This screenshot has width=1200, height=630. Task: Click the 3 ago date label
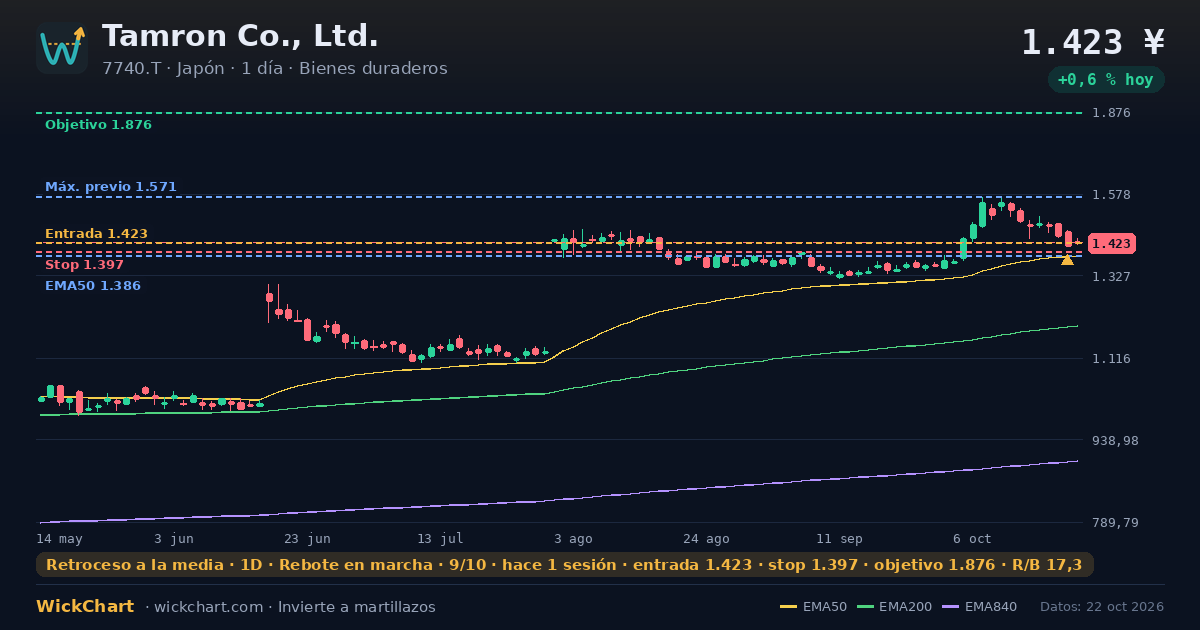(x=573, y=539)
